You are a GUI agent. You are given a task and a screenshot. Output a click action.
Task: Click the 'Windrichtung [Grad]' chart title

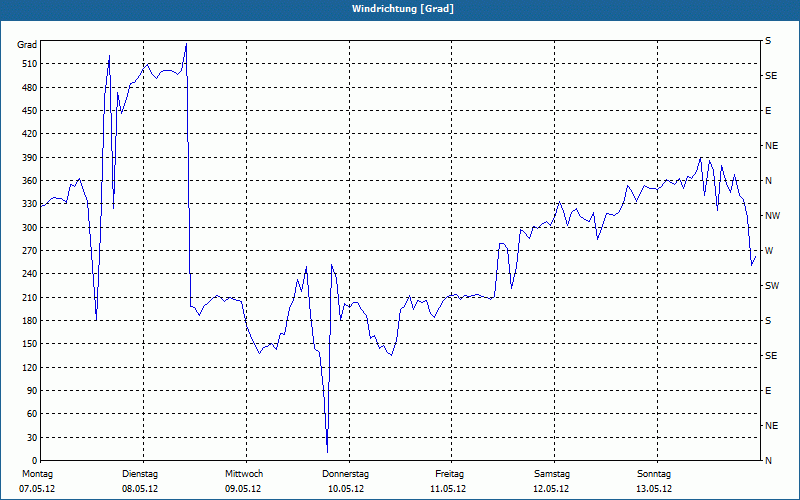coord(403,9)
